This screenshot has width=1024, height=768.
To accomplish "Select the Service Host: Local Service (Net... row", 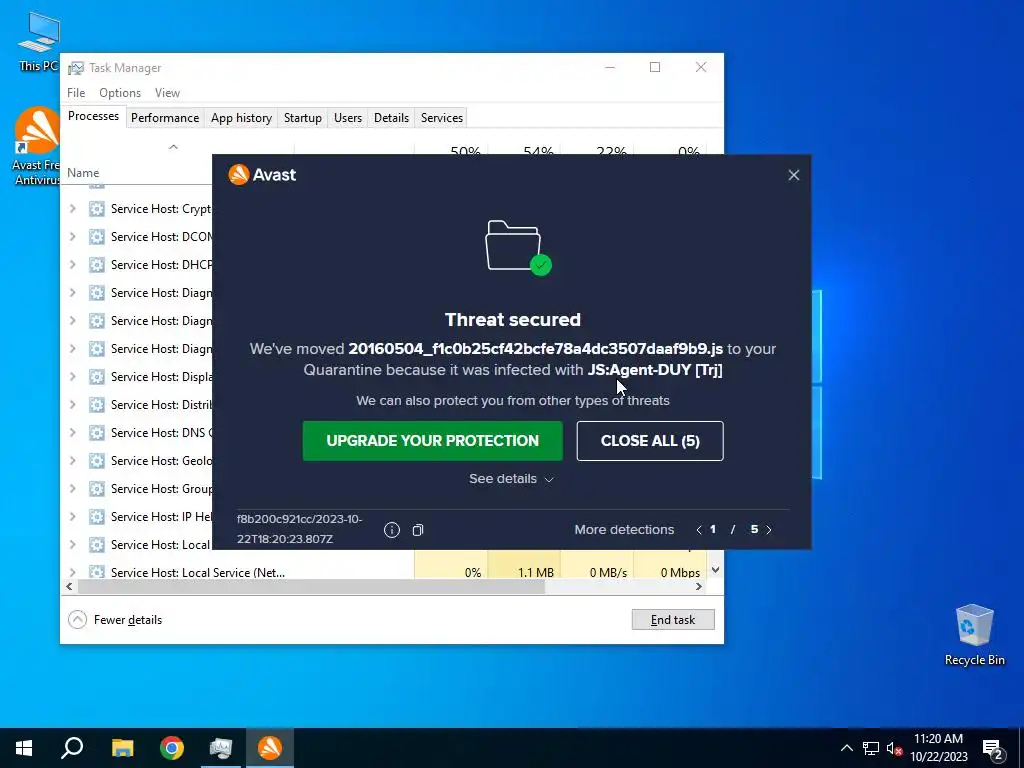I will [383, 573].
